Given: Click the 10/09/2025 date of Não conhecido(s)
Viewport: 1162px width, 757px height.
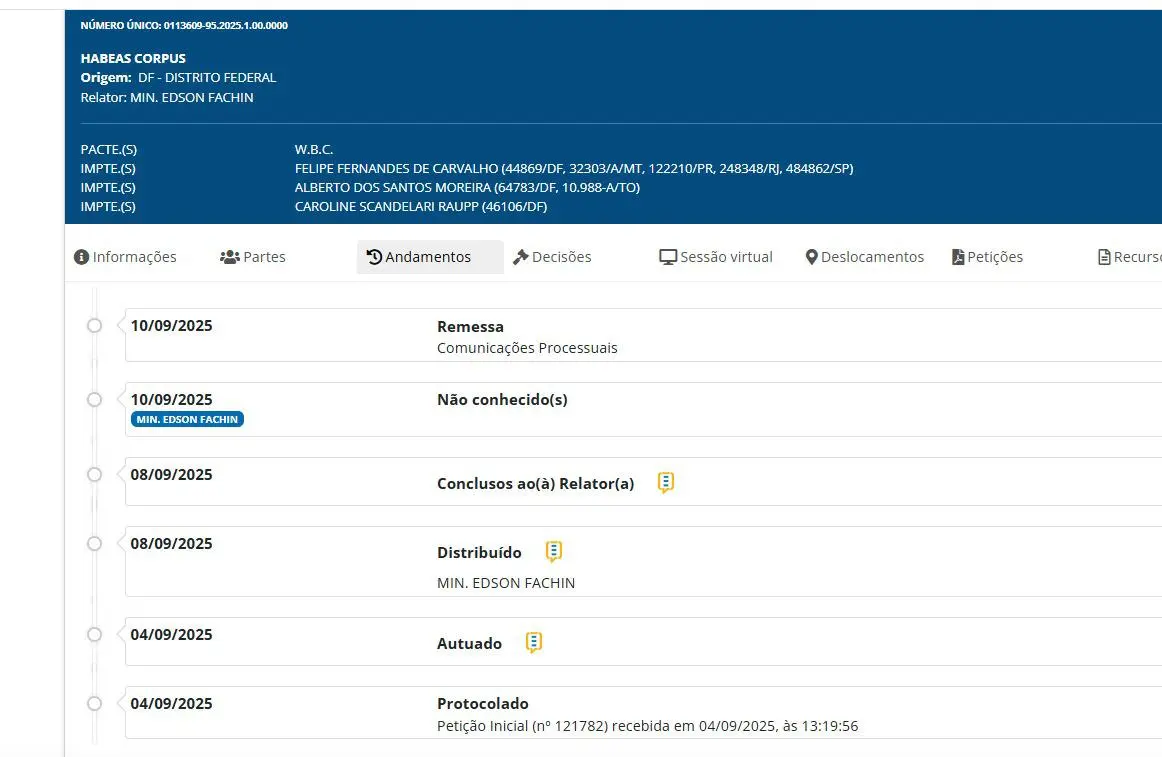Looking at the screenshot, I should pos(171,400).
